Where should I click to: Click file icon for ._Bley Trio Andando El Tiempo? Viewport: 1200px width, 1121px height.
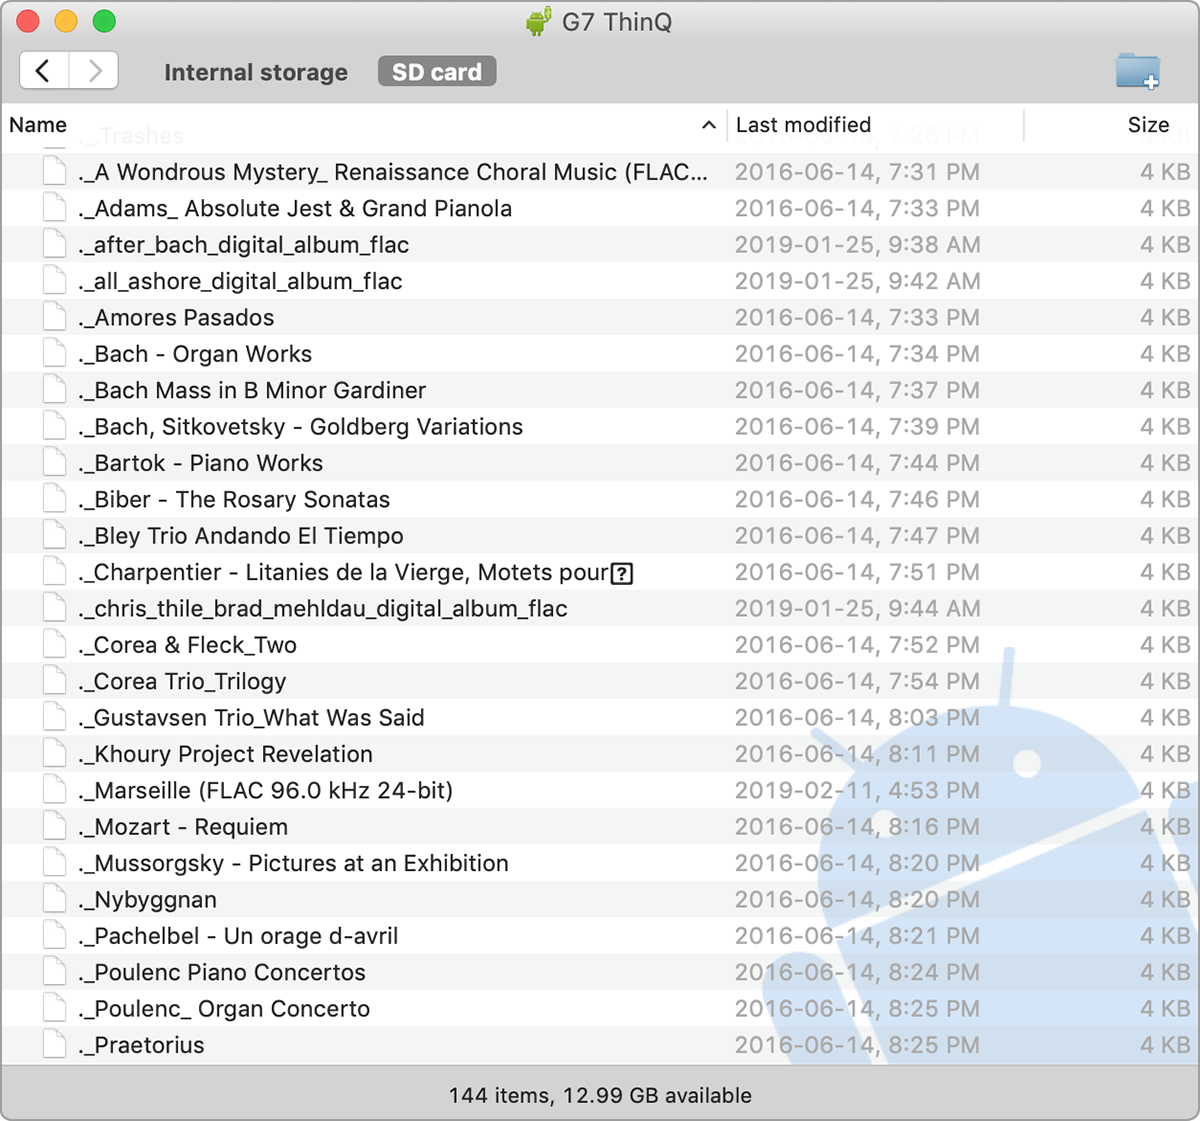(x=55, y=536)
